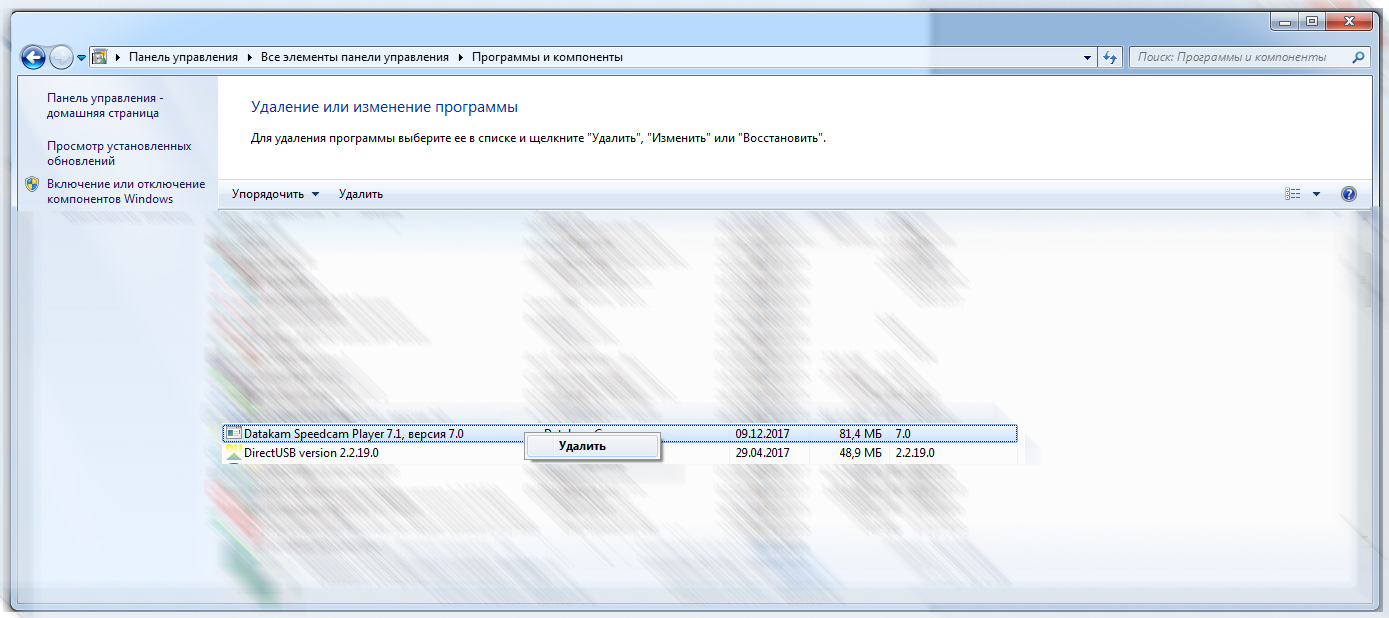Click the magnifier search icon
The height and width of the screenshot is (618, 1389).
click(1358, 57)
